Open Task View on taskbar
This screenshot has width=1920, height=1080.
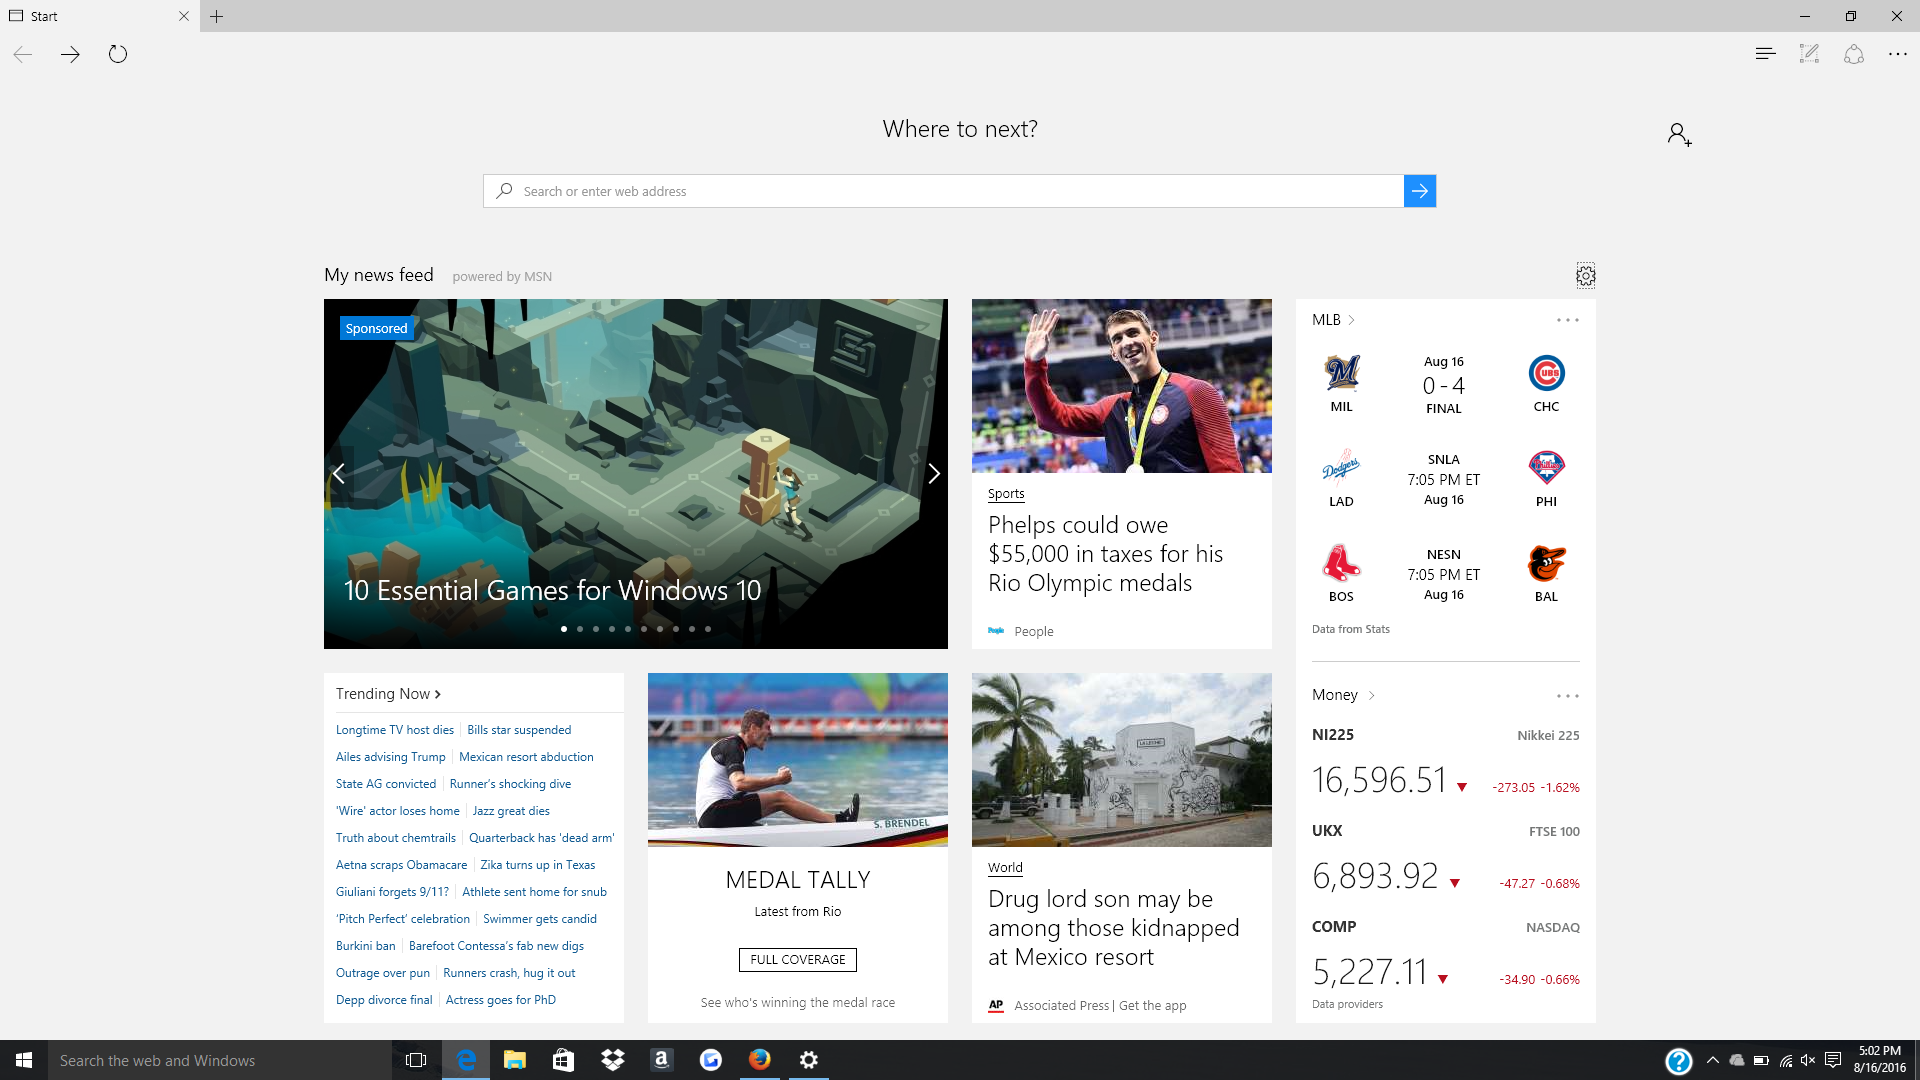point(416,1060)
